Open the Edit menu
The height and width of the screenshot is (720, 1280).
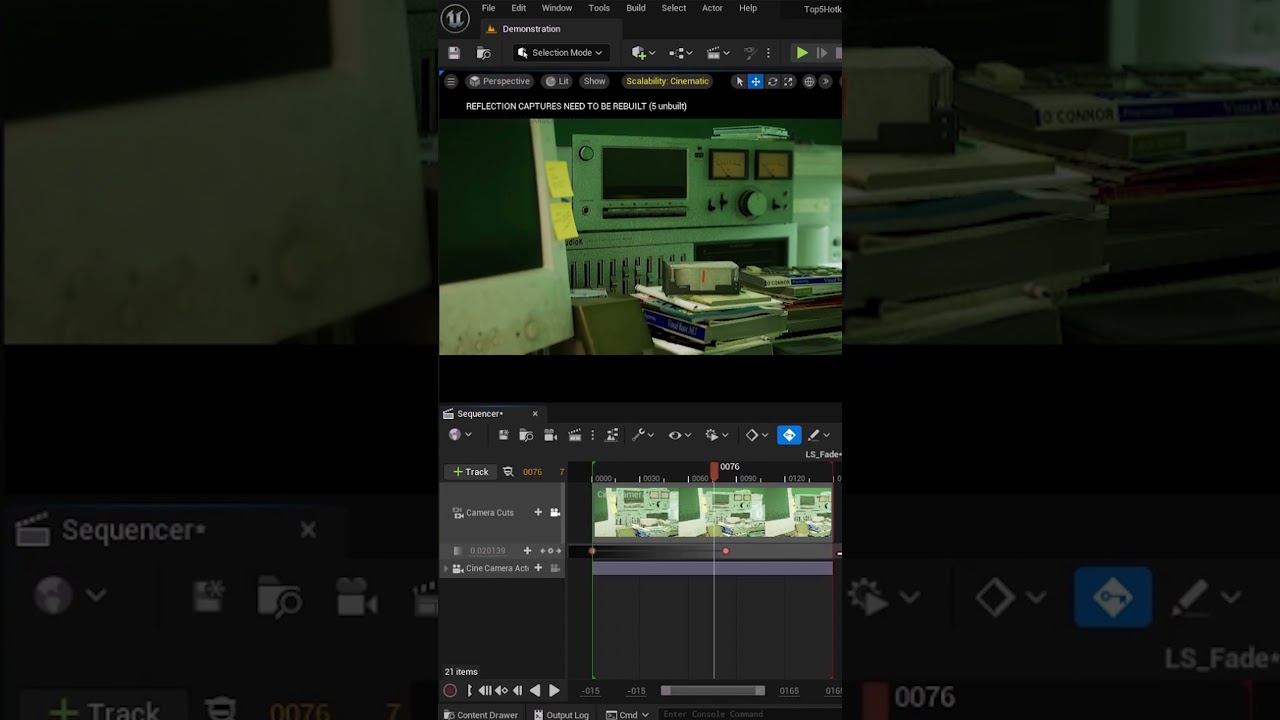pyautogui.click(x=518, y=8)
